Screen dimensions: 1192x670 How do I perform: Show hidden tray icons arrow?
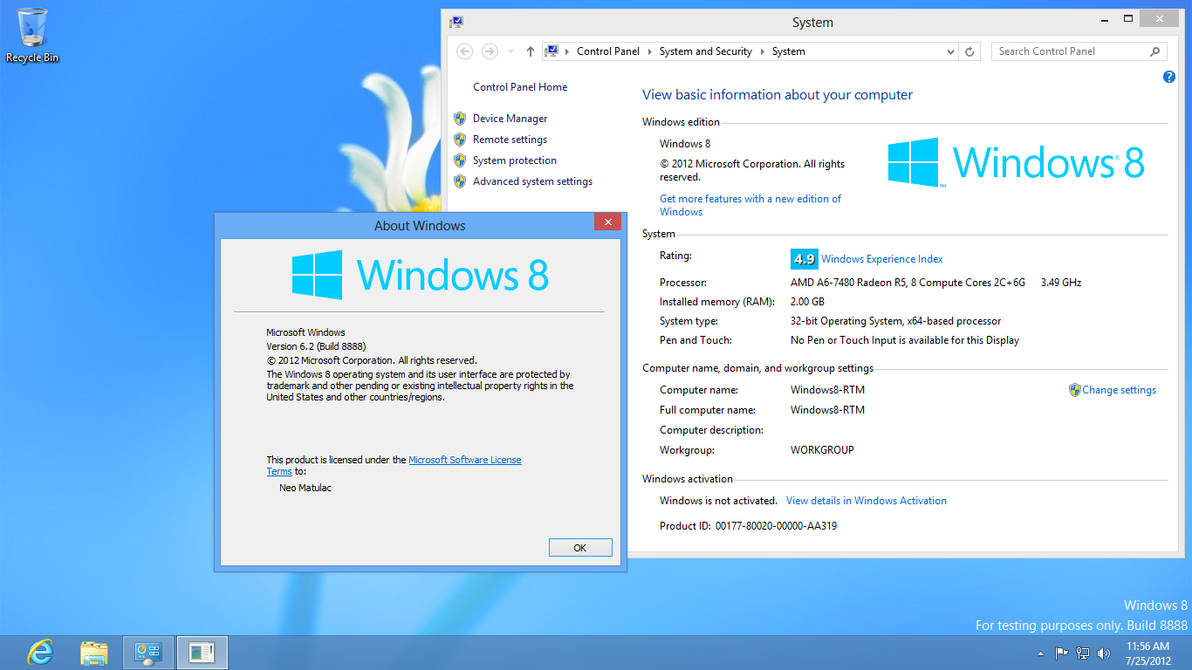1040,653
